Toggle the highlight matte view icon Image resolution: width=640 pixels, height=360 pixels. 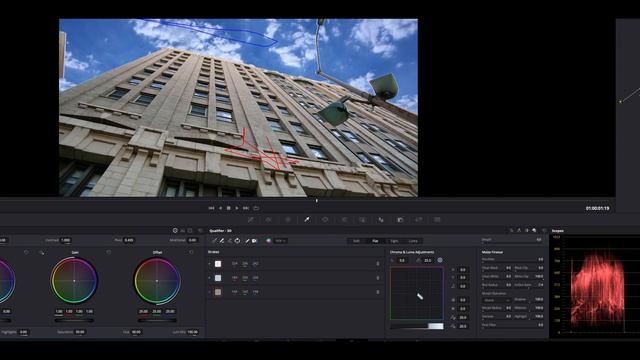pos(254,241)
